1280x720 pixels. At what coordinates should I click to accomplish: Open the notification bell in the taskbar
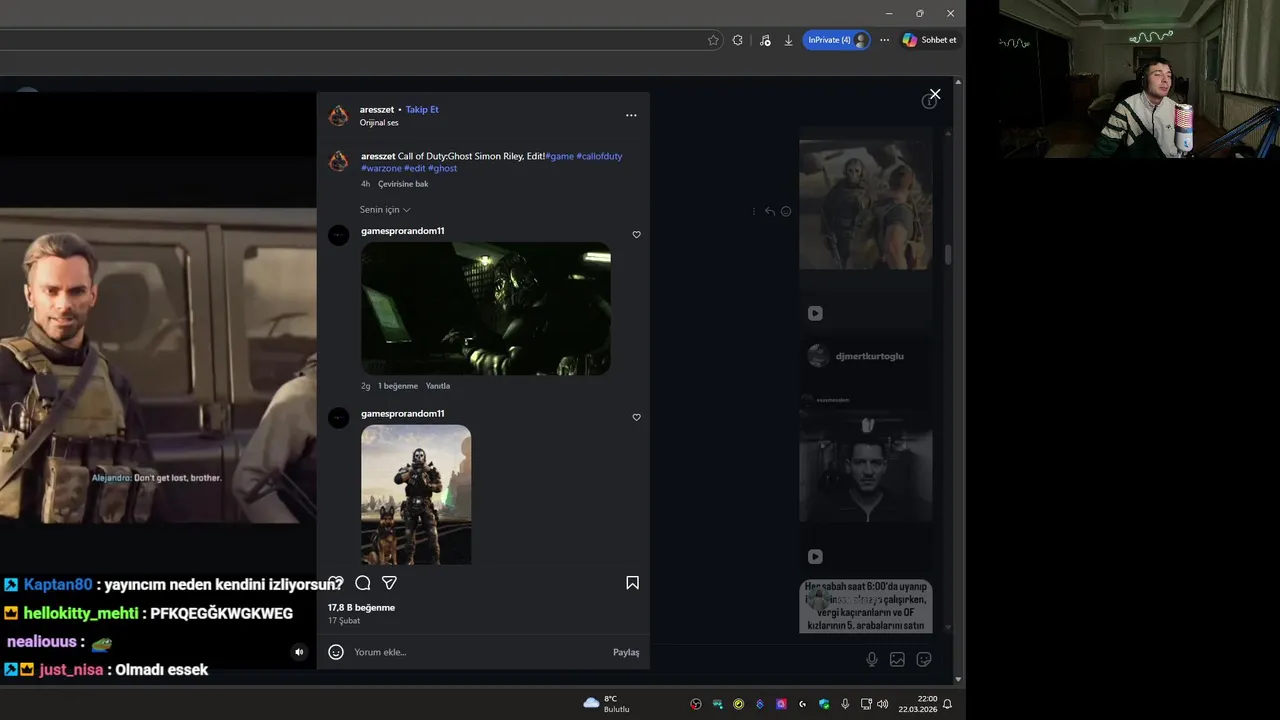pos(947,704)
